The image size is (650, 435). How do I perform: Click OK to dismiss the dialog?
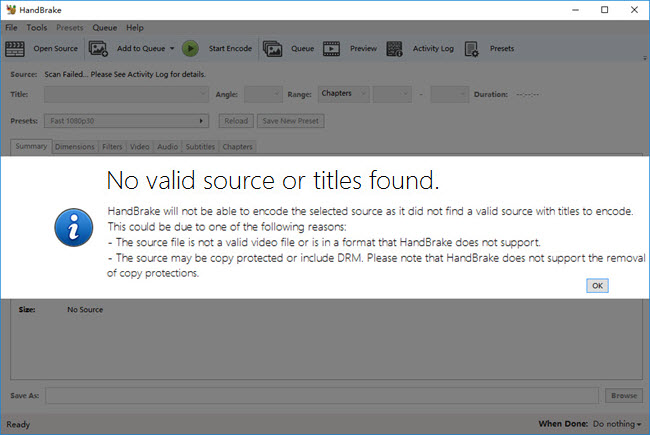(597, 286)
